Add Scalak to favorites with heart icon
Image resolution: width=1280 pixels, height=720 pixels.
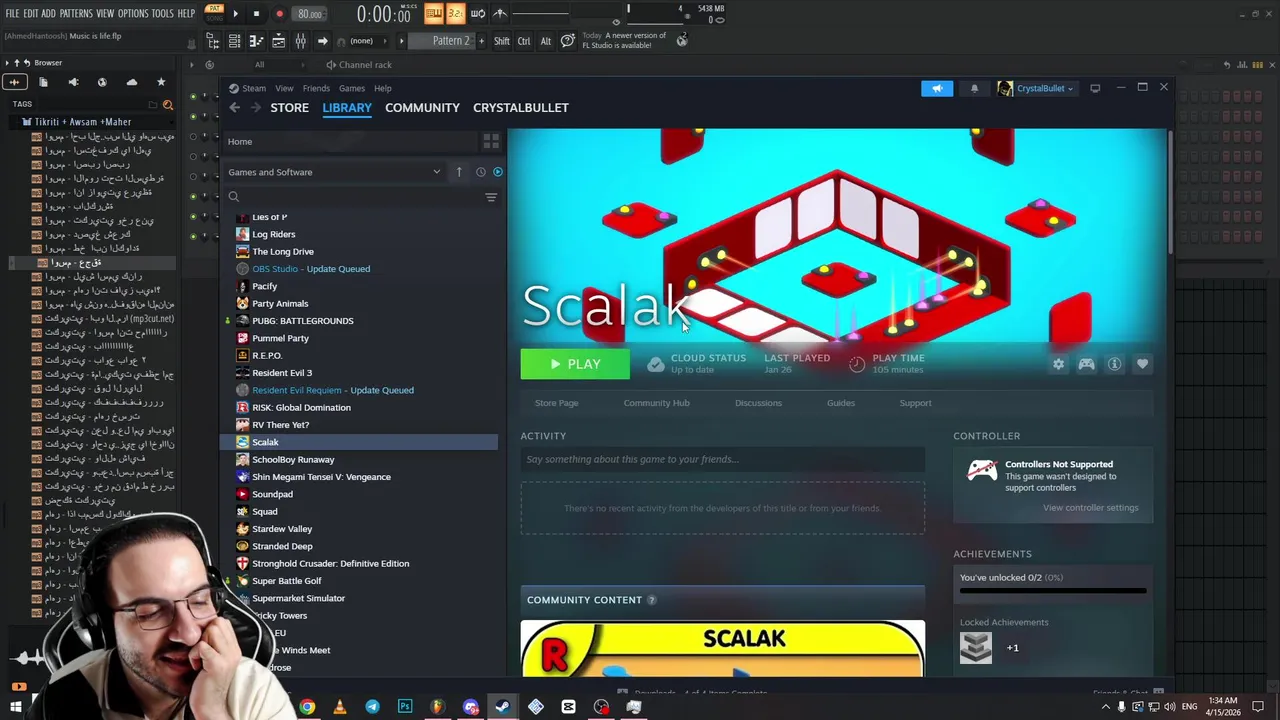tap(1142, 364)
